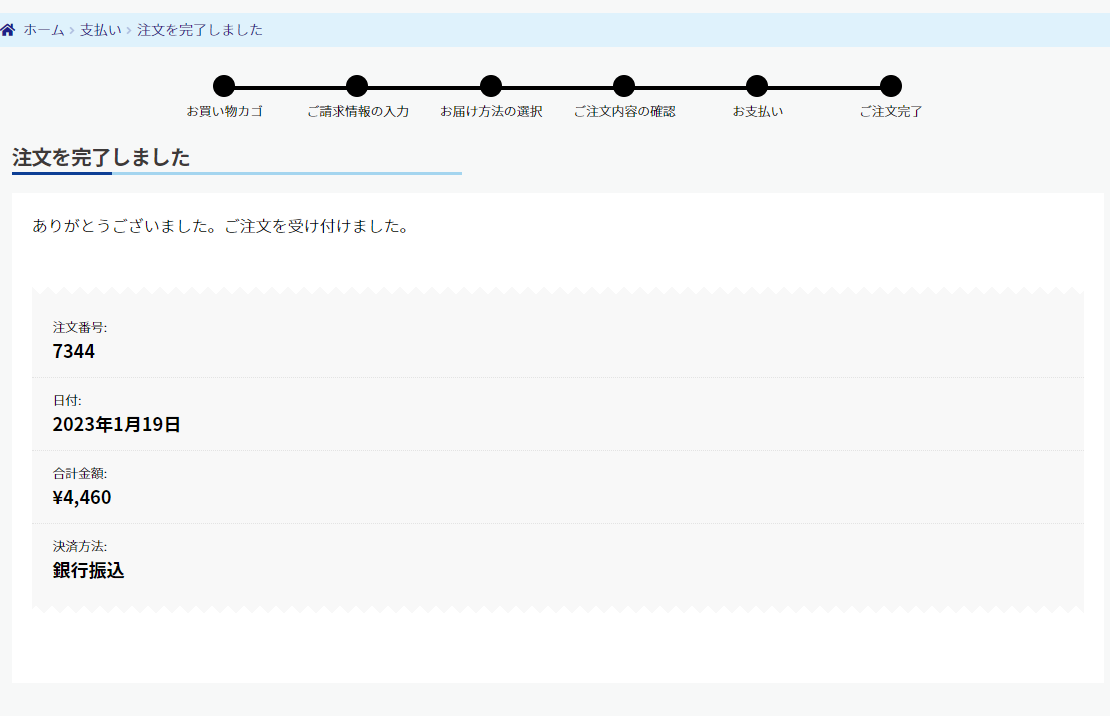This screenshot has width=1110, height=716.
Task: Click the お買い物カゴ step label
Action: coord(224,111)
